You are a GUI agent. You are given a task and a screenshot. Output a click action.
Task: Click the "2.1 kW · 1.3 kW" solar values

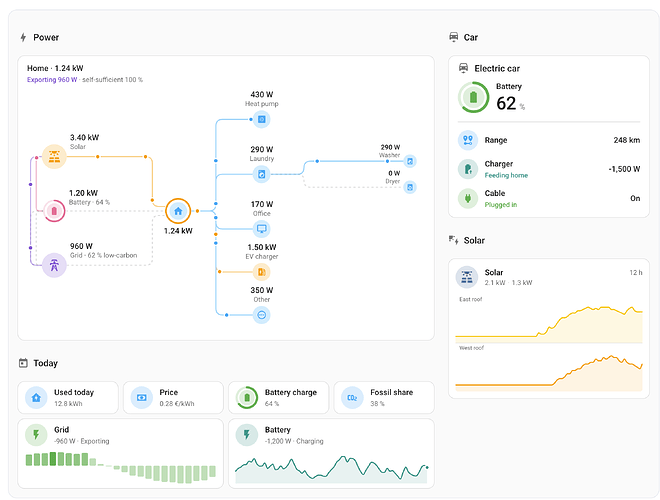508,282
